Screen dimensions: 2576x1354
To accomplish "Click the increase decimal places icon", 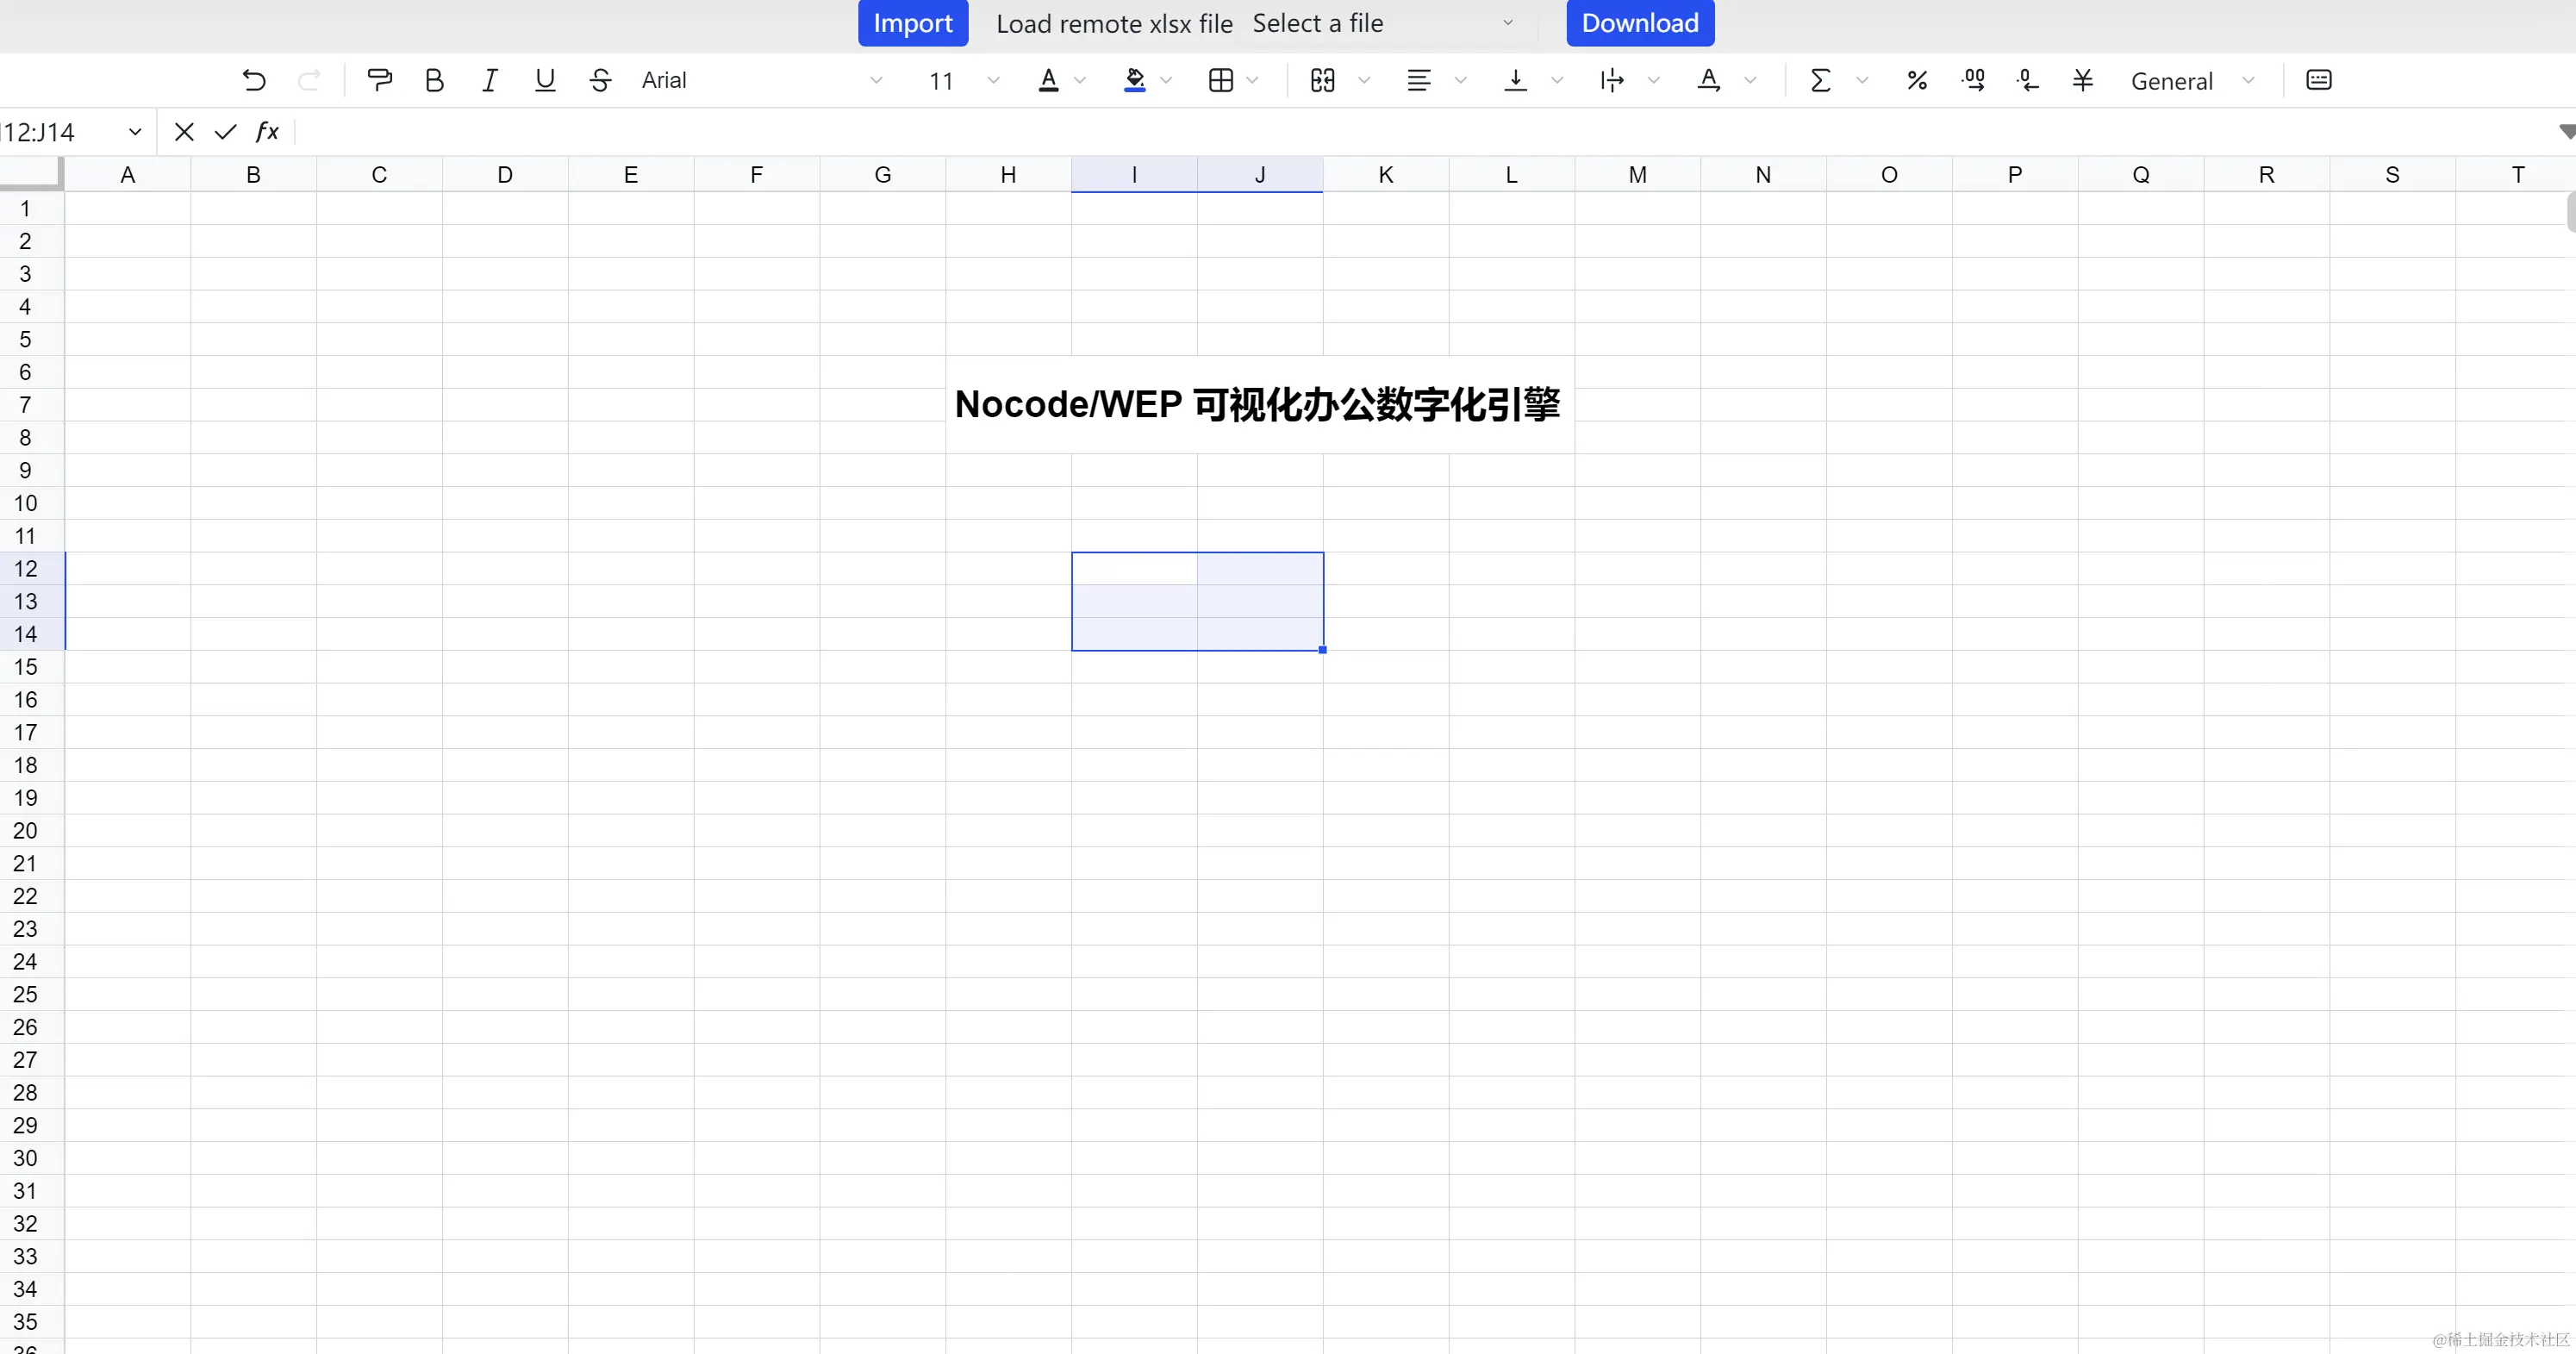I will pyautogui.click(x=1973, y=80).
